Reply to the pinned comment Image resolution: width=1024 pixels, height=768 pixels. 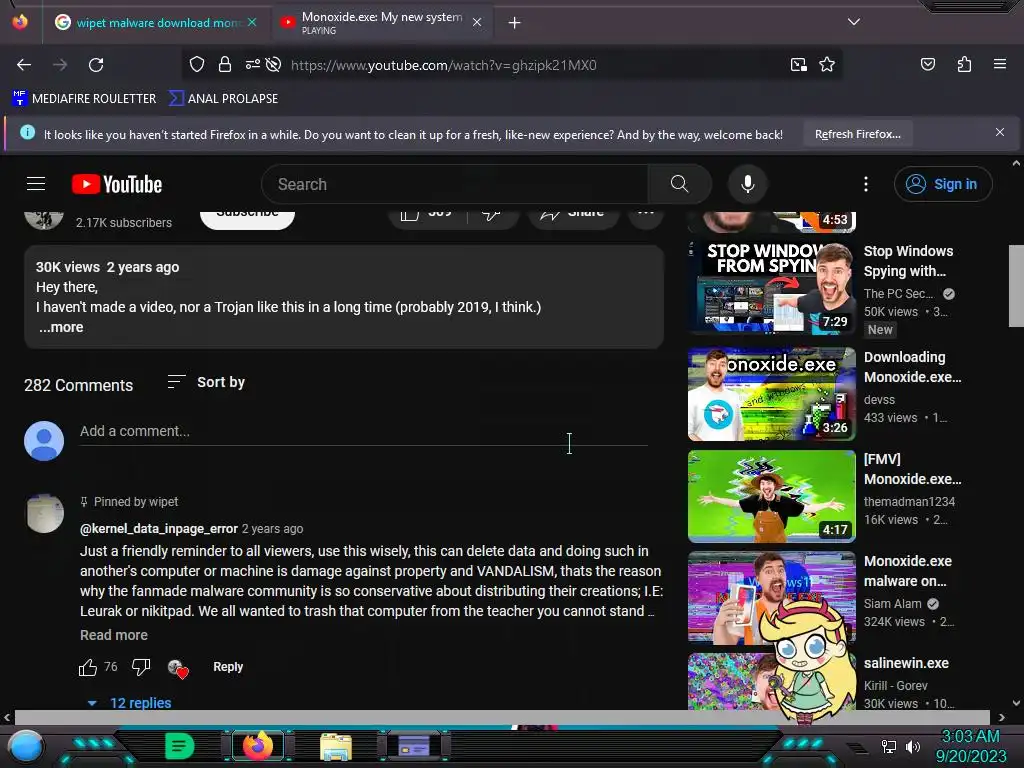(228, 667)
